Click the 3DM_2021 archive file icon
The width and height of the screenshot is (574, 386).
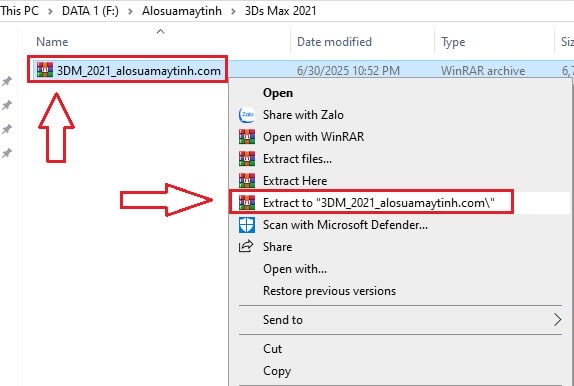pos(45,70)
